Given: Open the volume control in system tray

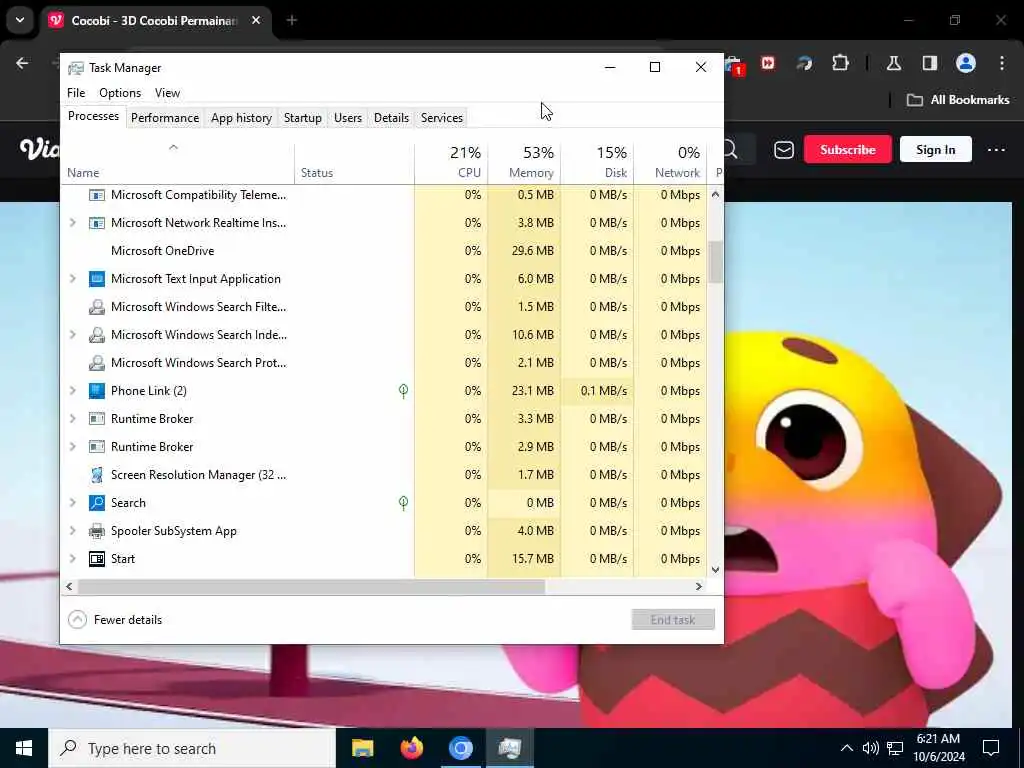Looking at the screenshot, I should click(870, 748).
